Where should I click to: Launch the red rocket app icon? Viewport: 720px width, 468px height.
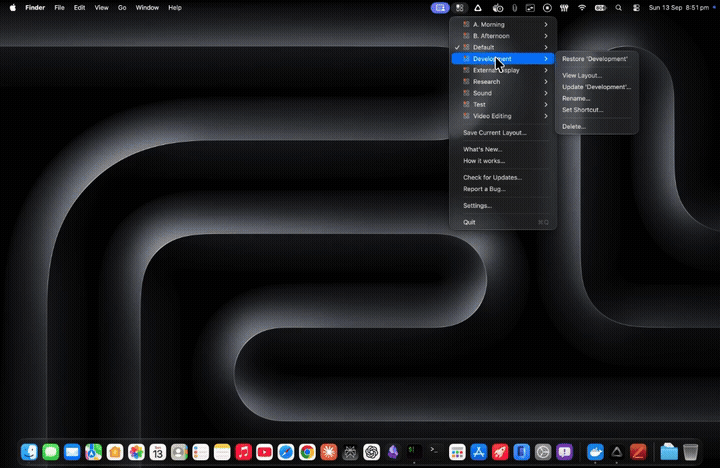(x=500, y=452)
